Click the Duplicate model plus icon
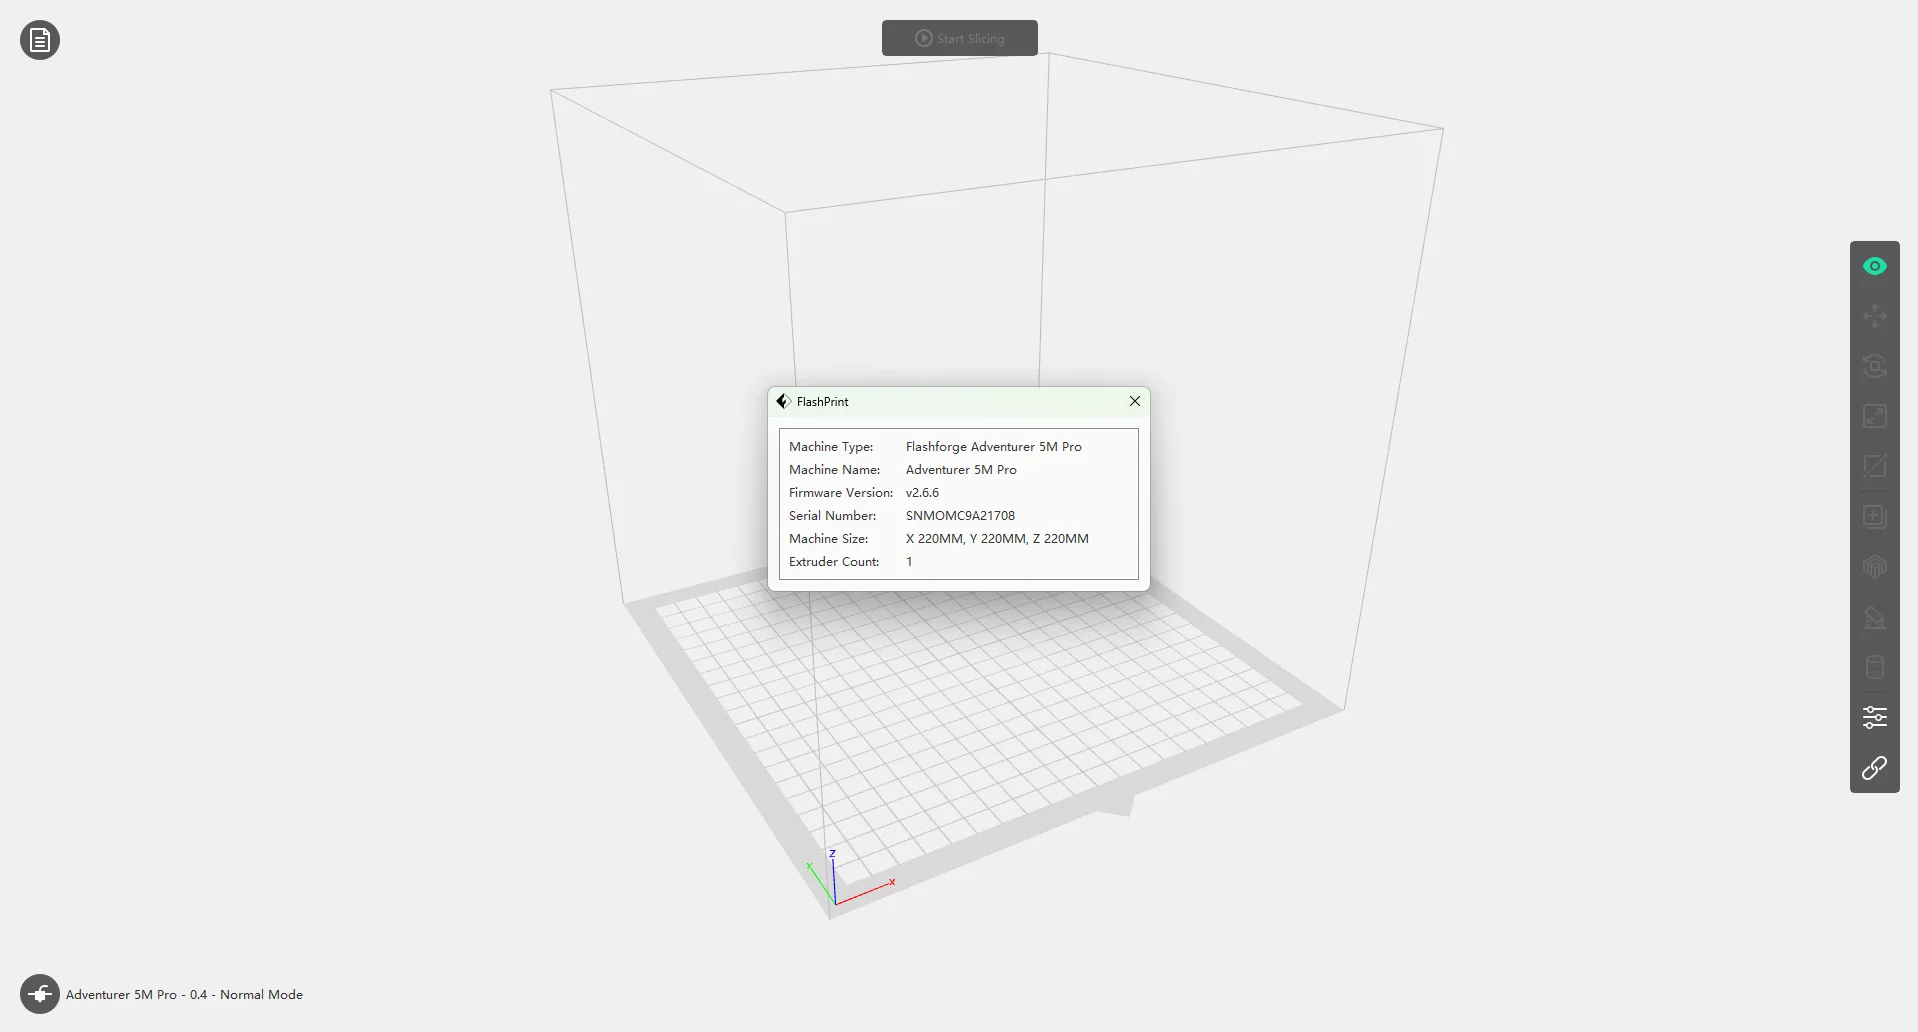 pos(1874,517)
